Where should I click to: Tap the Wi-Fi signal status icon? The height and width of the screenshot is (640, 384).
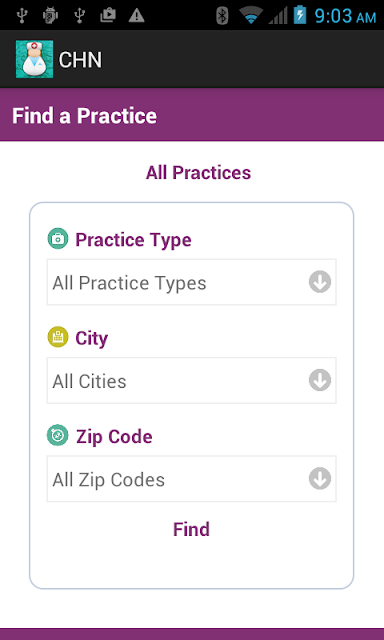[x=251, y=16]
